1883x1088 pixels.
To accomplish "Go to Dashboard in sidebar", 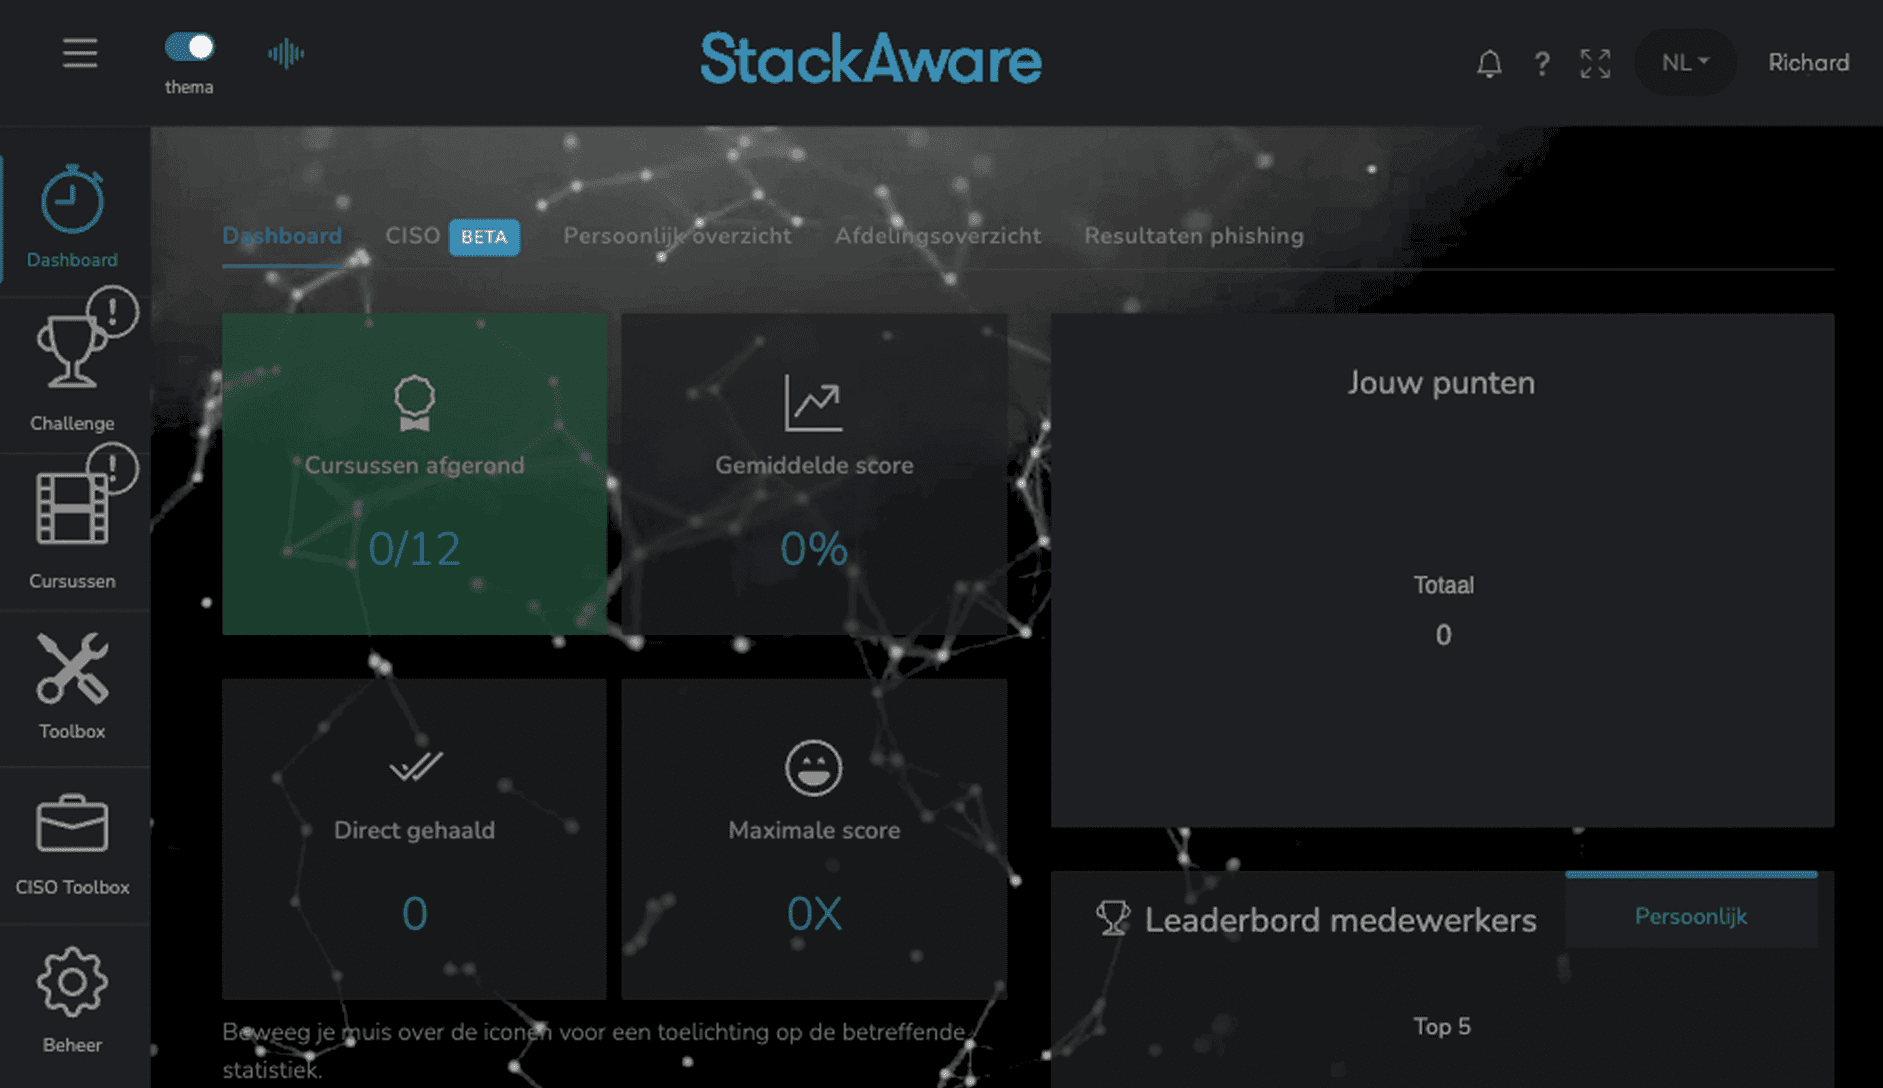I will pos(72,217).
